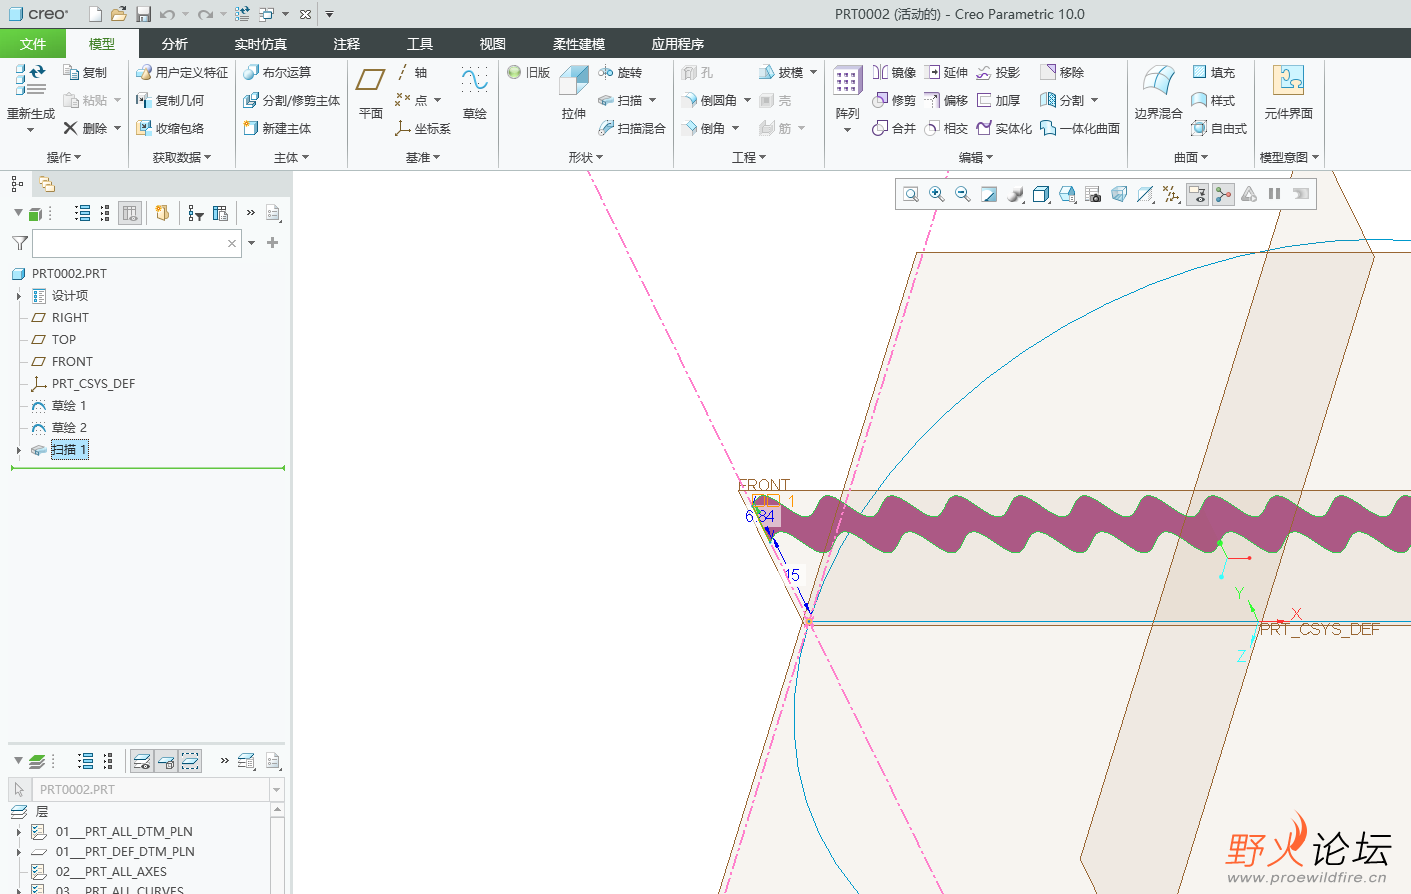Expand the 设计项 node in model tree
The height and width of the screenshot is (894, 1411).
point(19,296)
